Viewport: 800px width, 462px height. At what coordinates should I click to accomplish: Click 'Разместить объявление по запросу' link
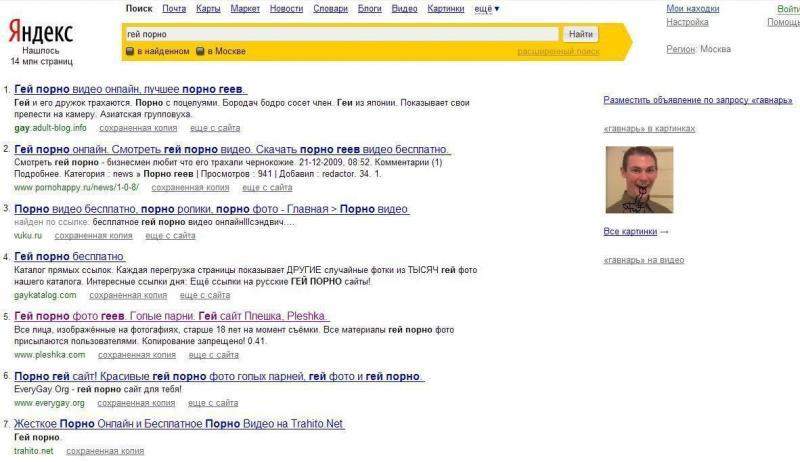697,100
